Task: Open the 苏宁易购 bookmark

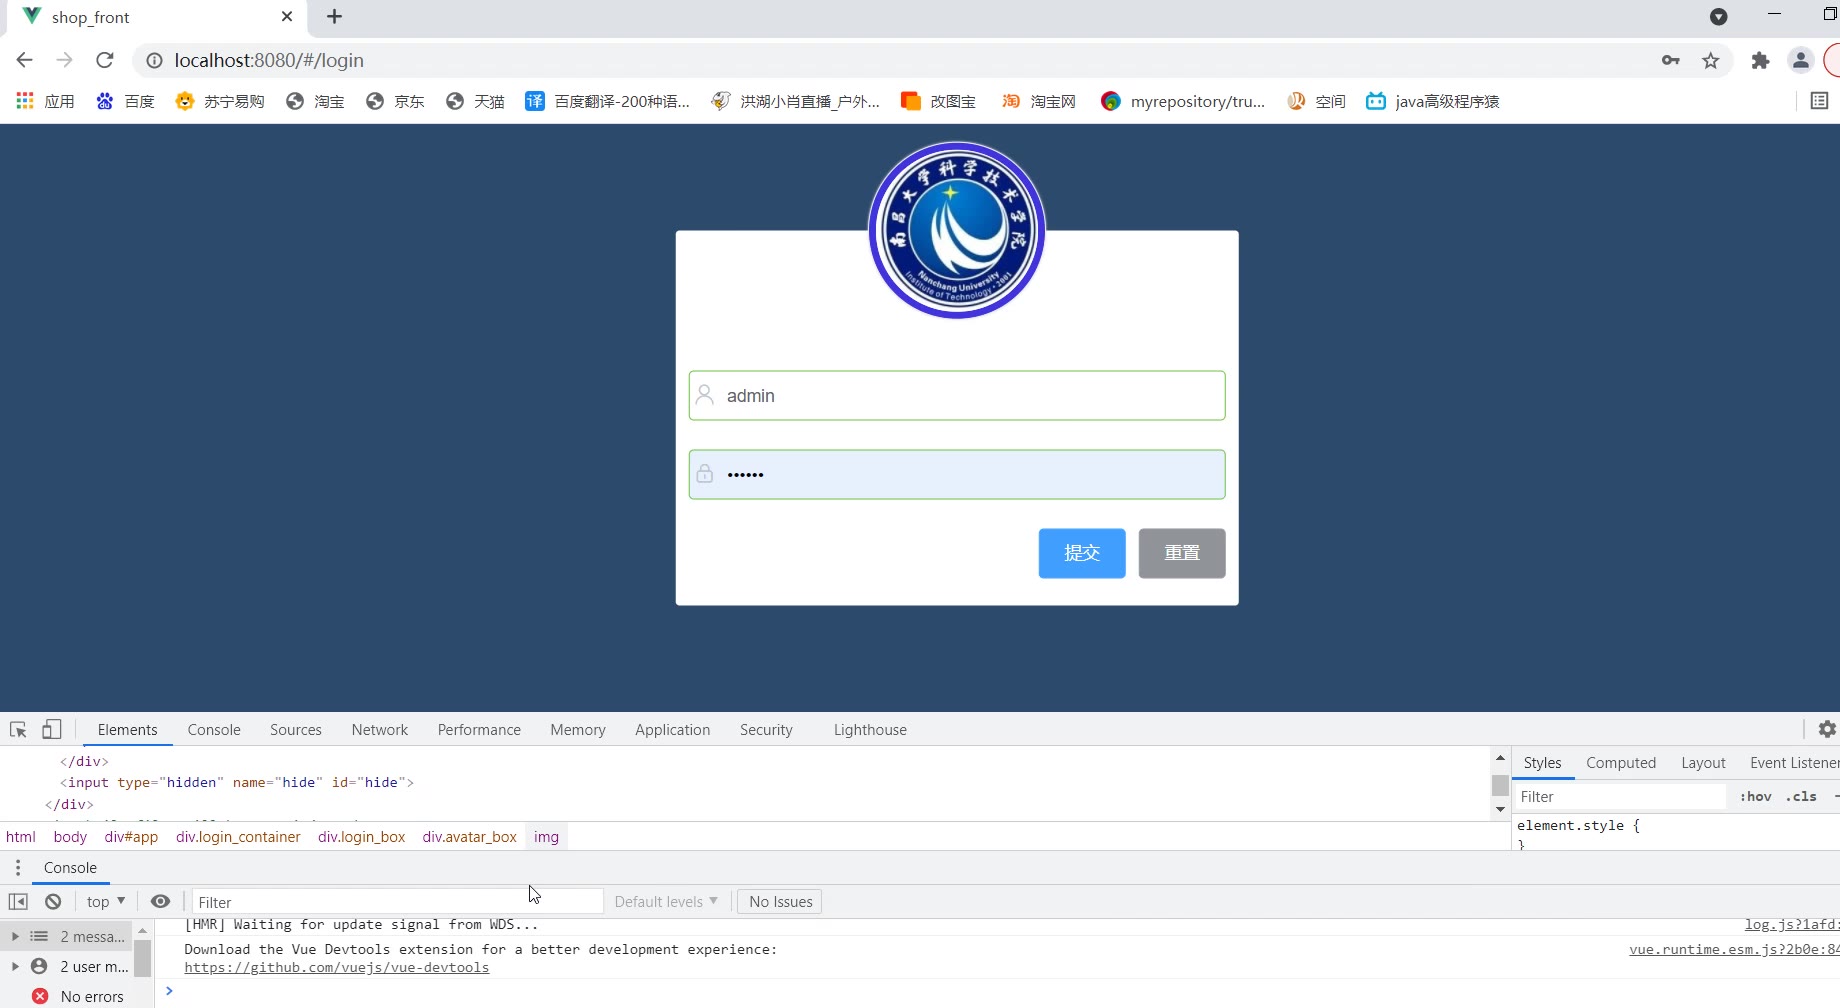Action: (x=220, y=101)
